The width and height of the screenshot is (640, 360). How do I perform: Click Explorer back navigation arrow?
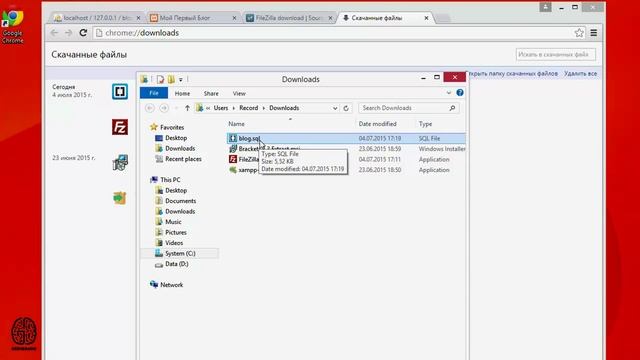(x=150, y=108)
